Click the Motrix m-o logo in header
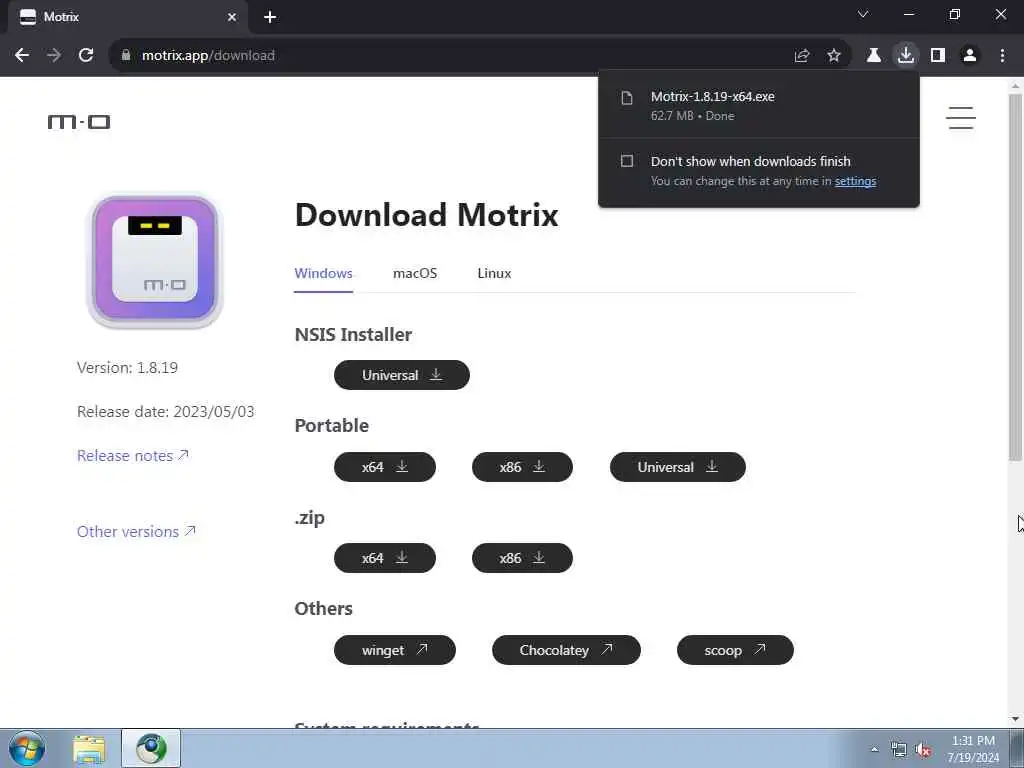The height and width of the screenshot is (768, 1024). coord(79,122)
